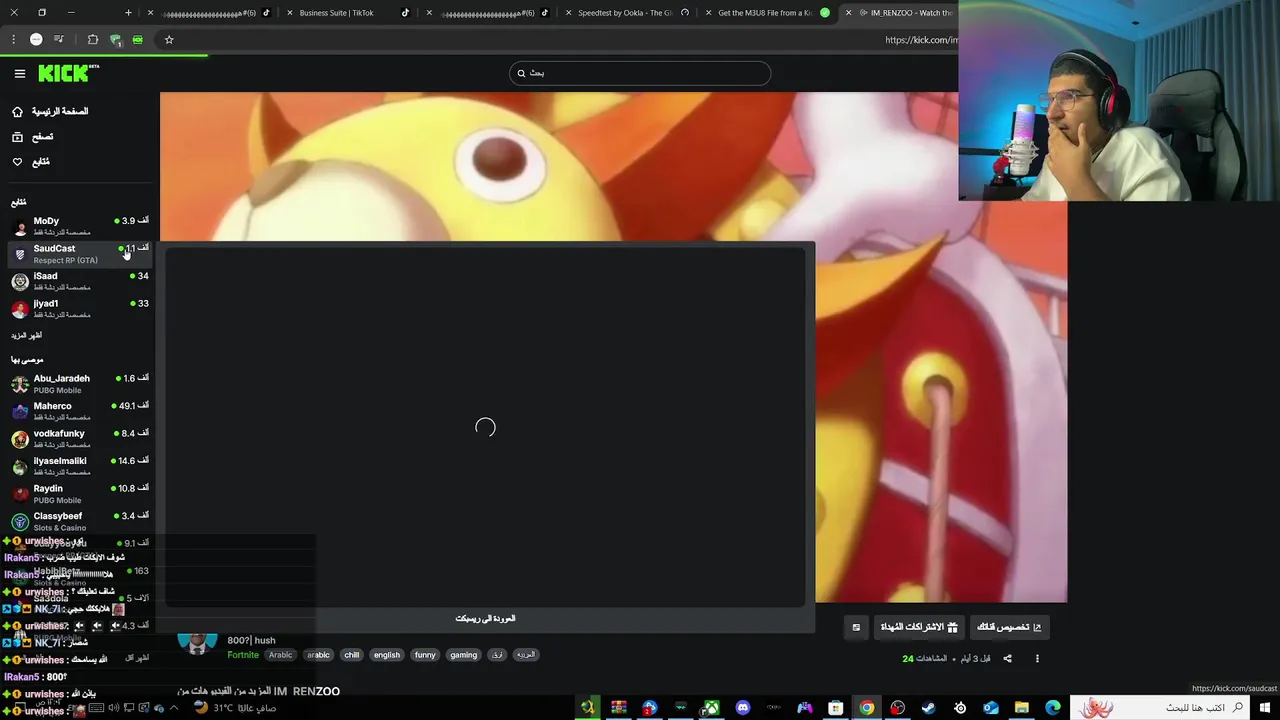
Task: Open Maherco recommended channel
Action: click(80, 411)
